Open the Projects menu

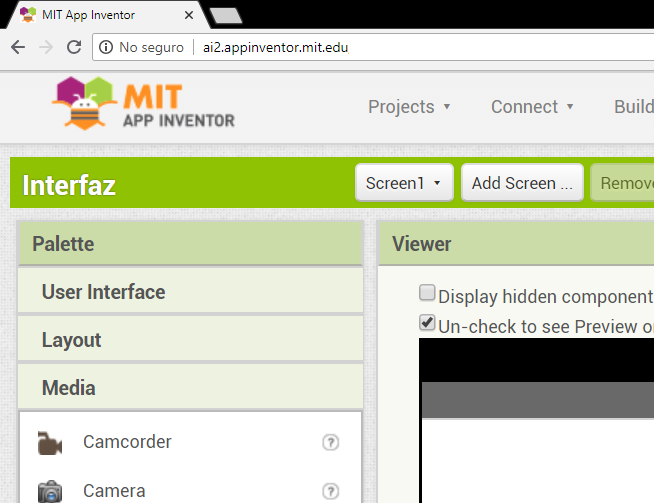click(409, 107)
